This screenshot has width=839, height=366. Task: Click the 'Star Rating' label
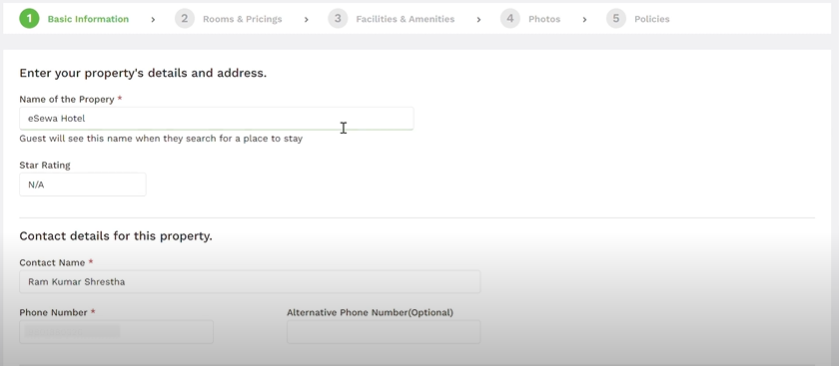[45, 165]
